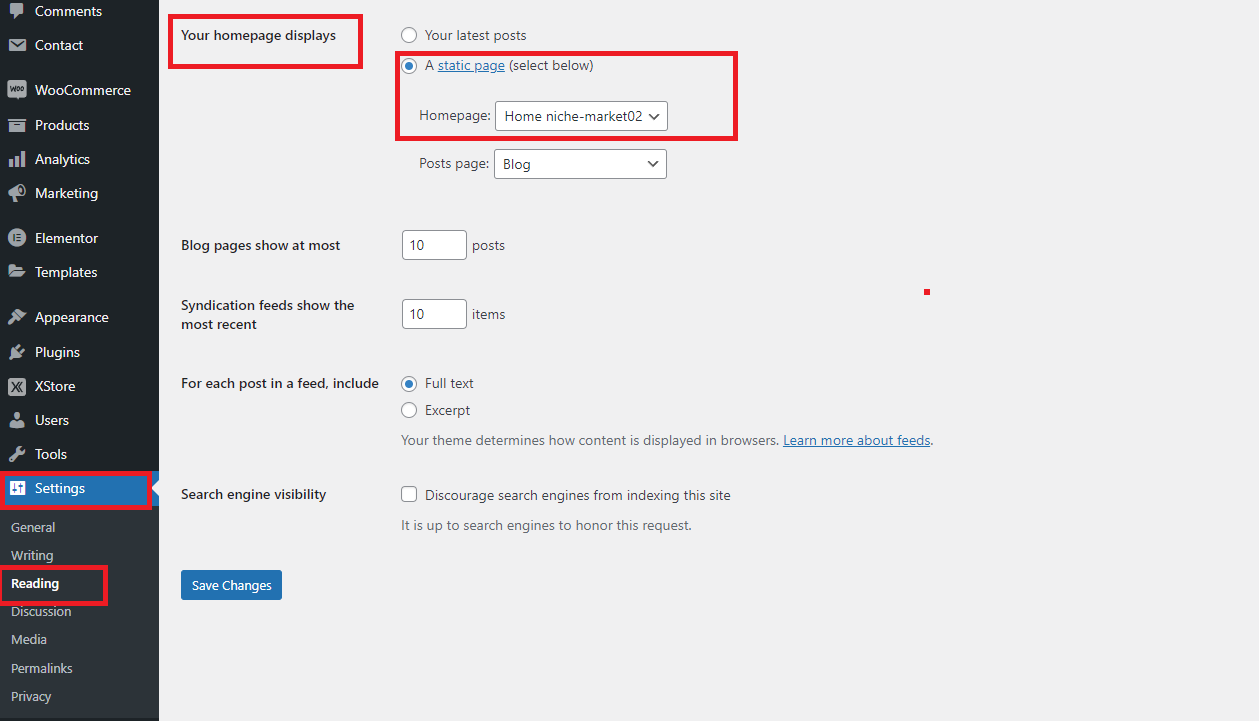The image size is (1259, 721).
Task: Follow the static page link
Action: 471,66
